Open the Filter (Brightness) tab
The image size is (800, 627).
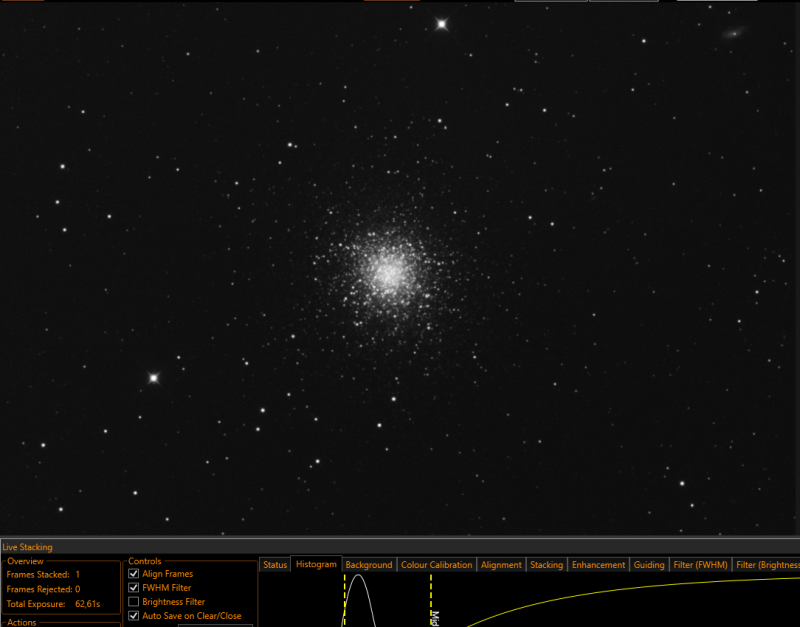(x=766, y=565)
